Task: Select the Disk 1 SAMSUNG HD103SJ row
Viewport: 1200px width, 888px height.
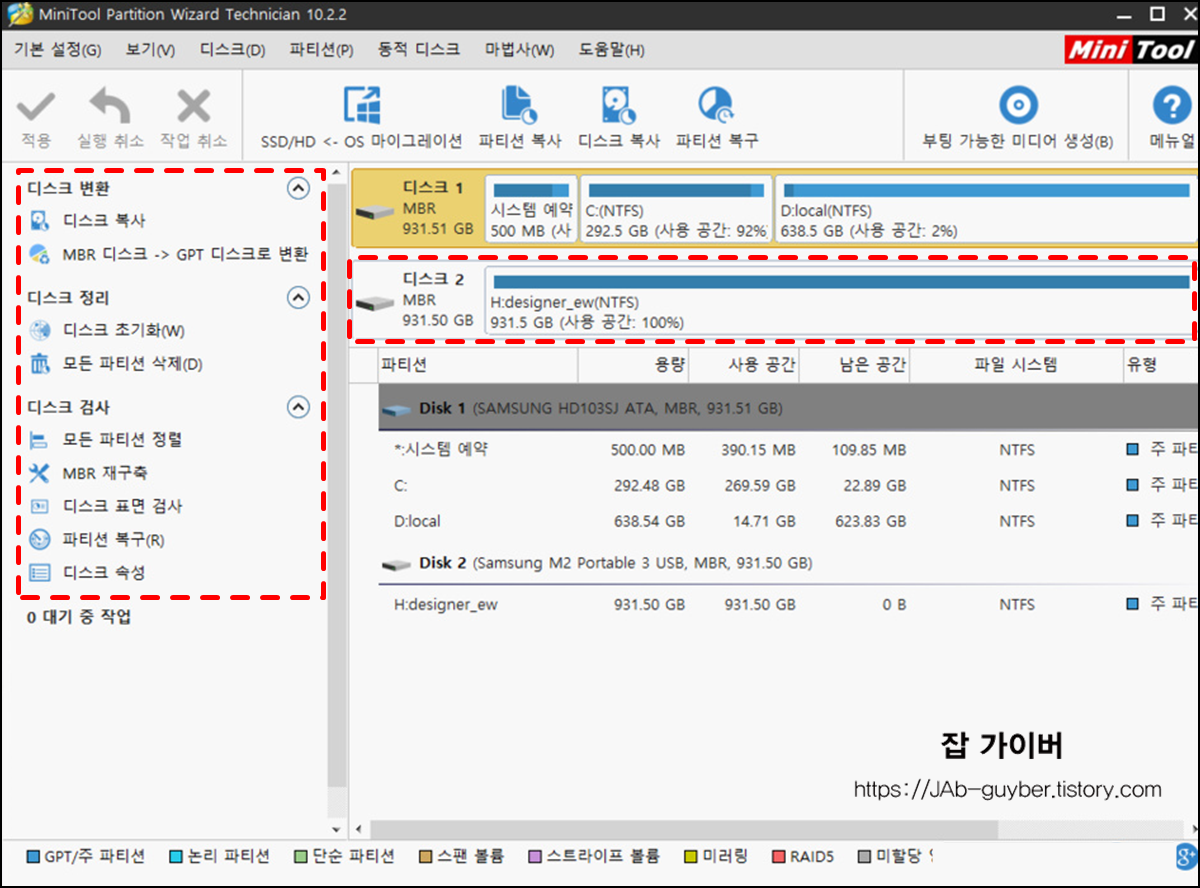Action: coord(788,409)
